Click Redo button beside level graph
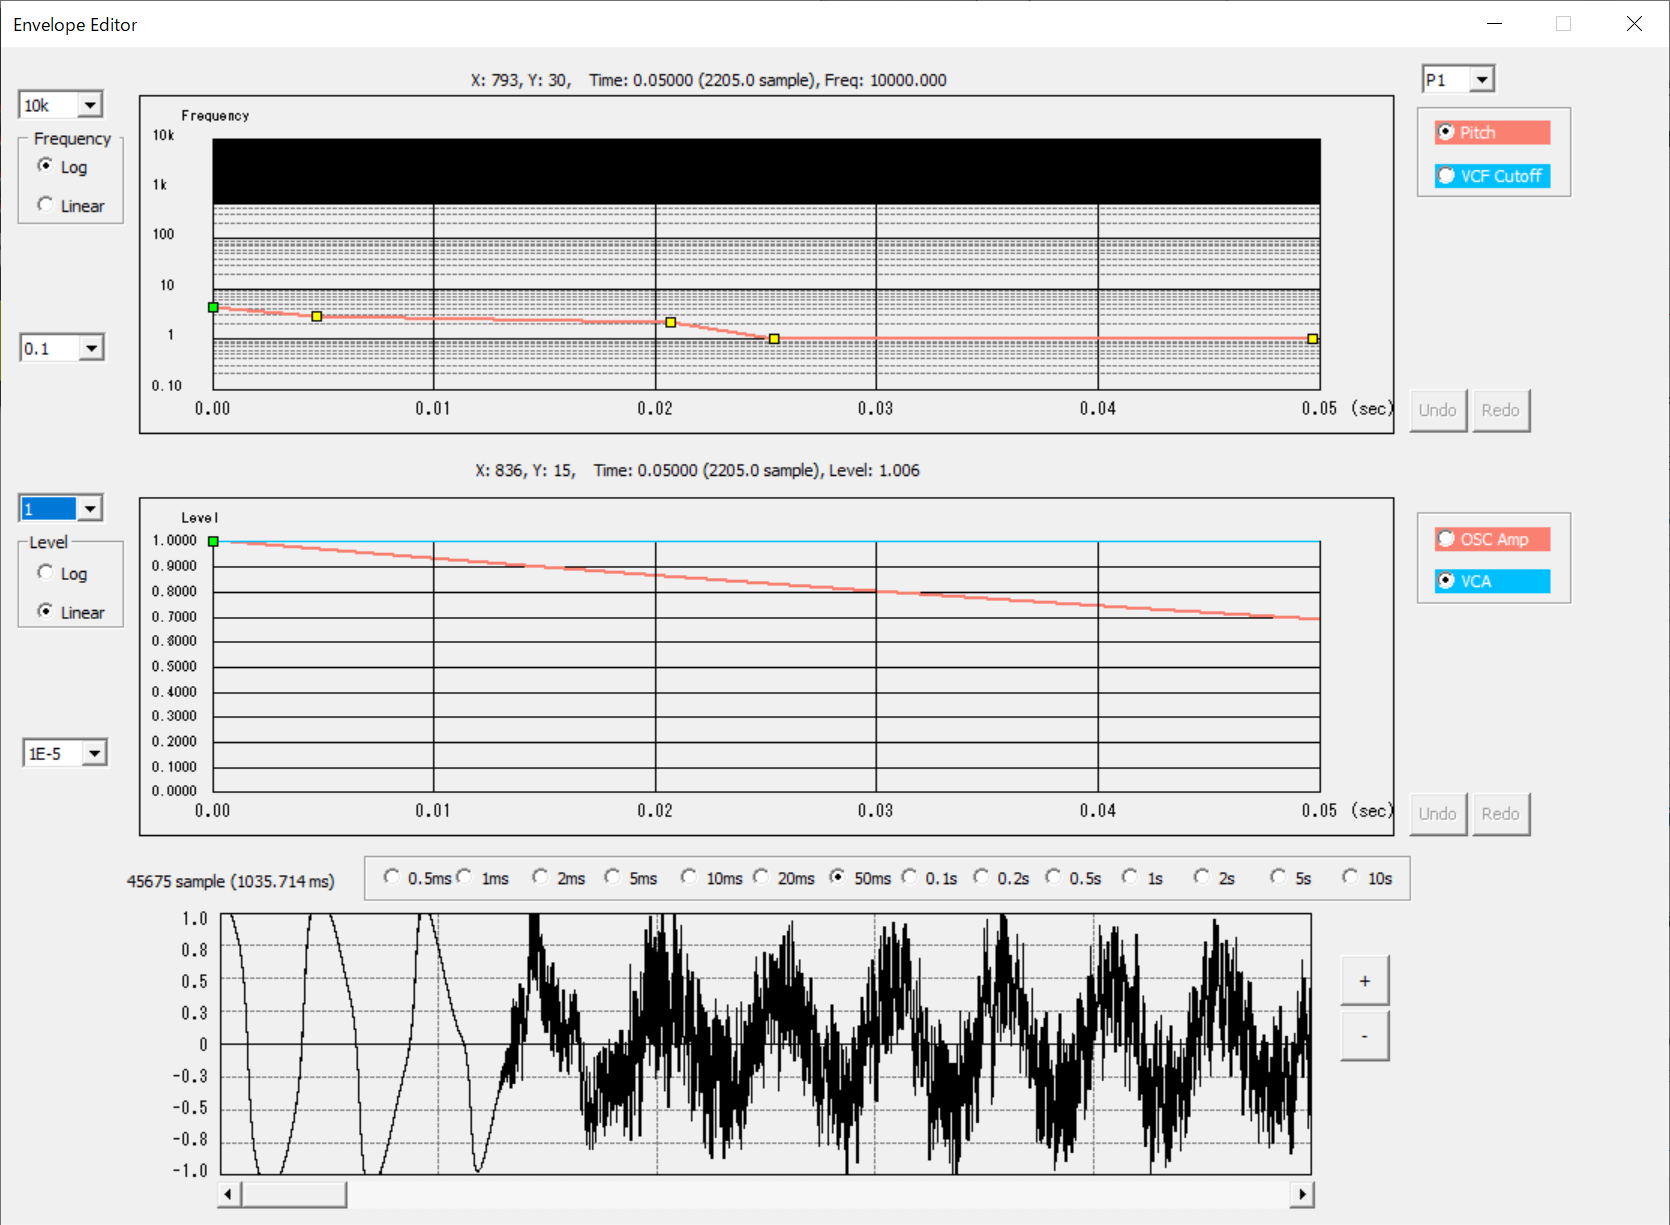The width and height of the screenshot is (1670, 1225). tap(1500, 814)
